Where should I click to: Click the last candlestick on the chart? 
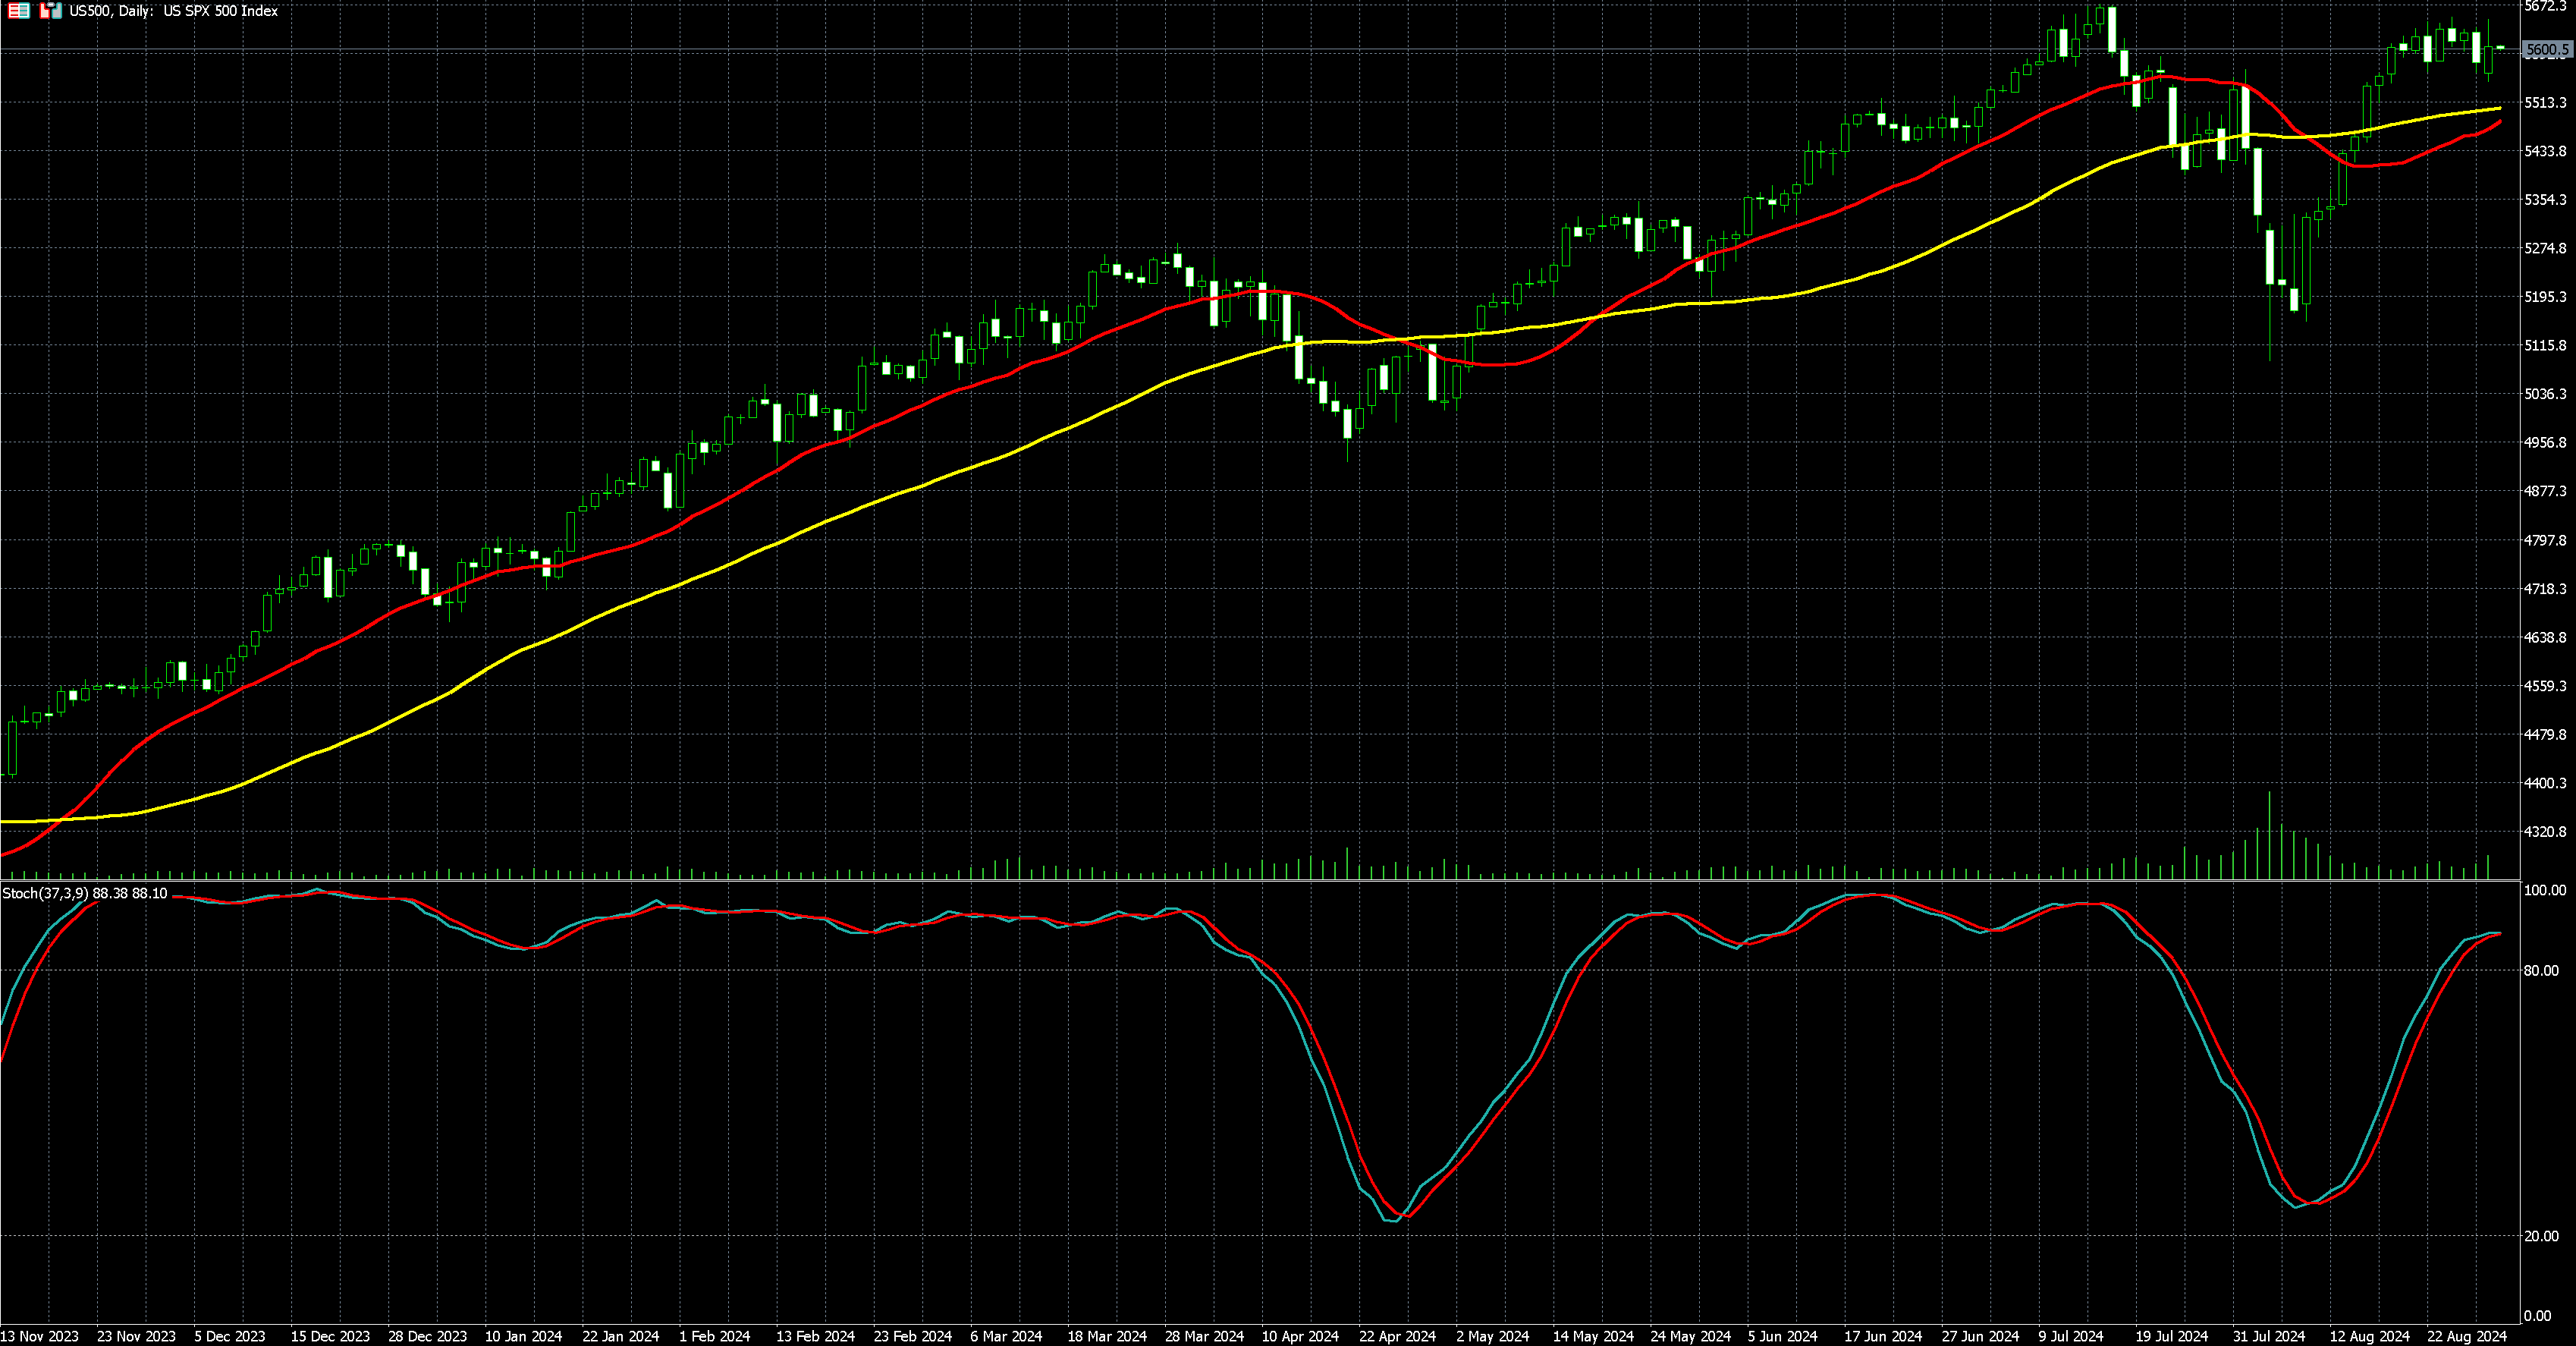click(2500, 47)
